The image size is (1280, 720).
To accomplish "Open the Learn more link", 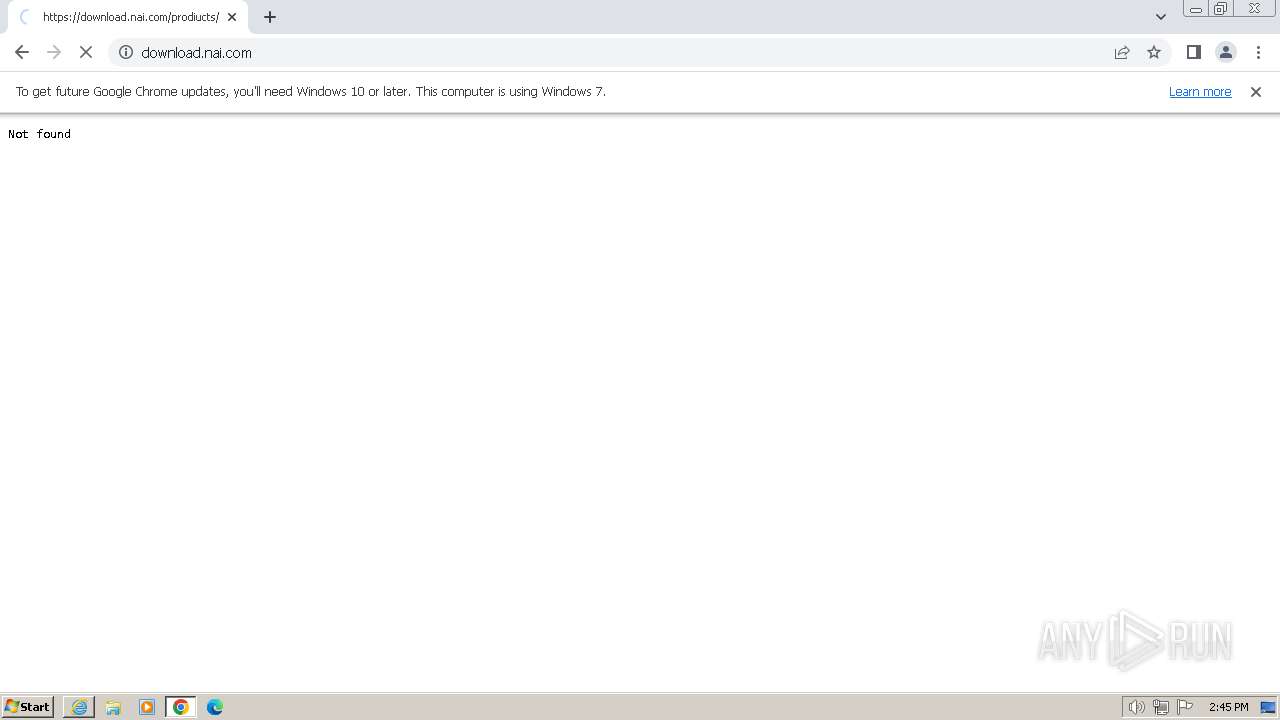I will pos(1200,91).
